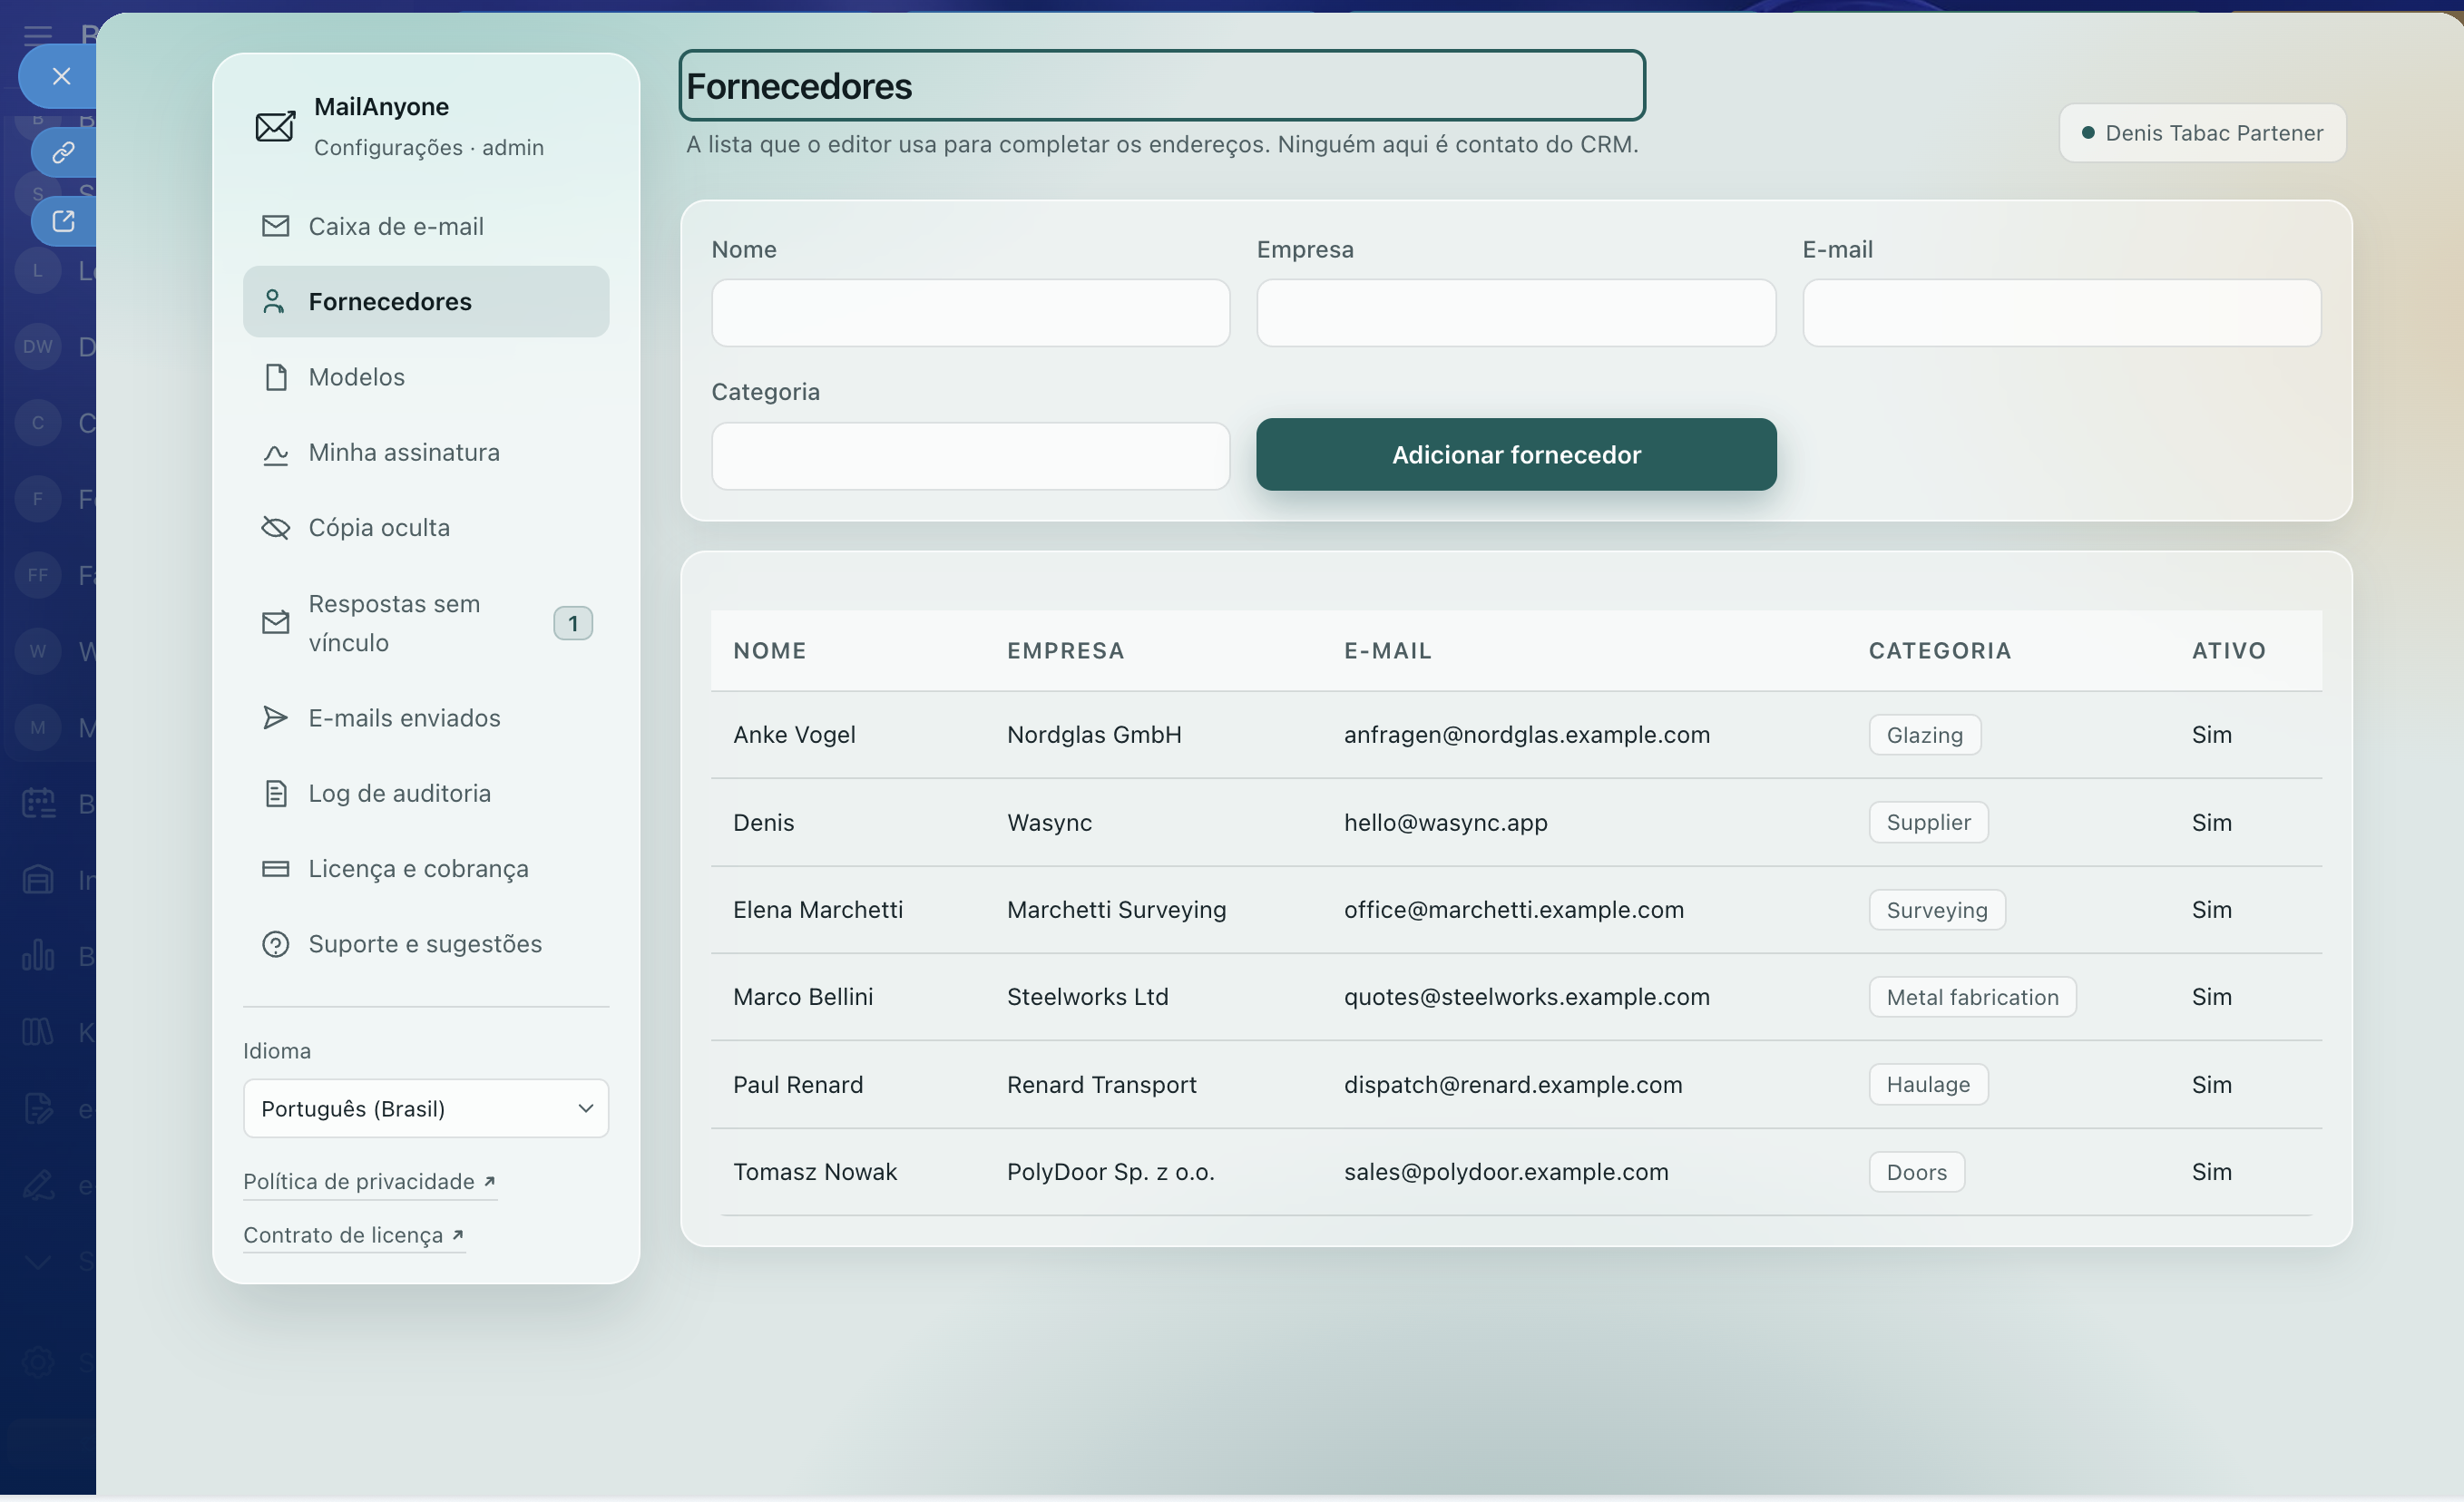Viewport: 2464px width, 1502px height.
Task: Open the Política de privacidade link
Action: click(x=370, y=1181)
